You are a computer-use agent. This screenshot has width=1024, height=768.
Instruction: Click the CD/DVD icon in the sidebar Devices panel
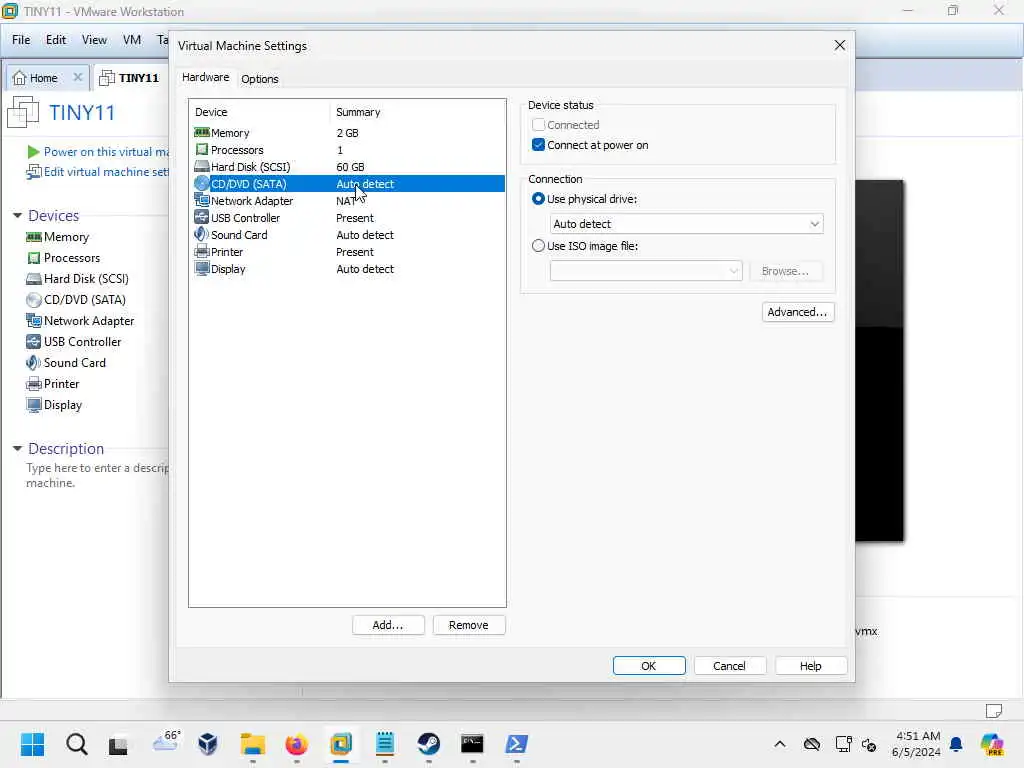click(x=33, y=300)
